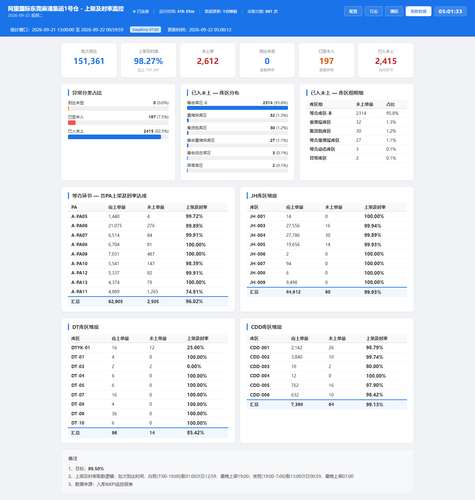Click the 98.42% rate for CDD-006
This screenshot has height=500, width=475.
[x=375, y=395]
